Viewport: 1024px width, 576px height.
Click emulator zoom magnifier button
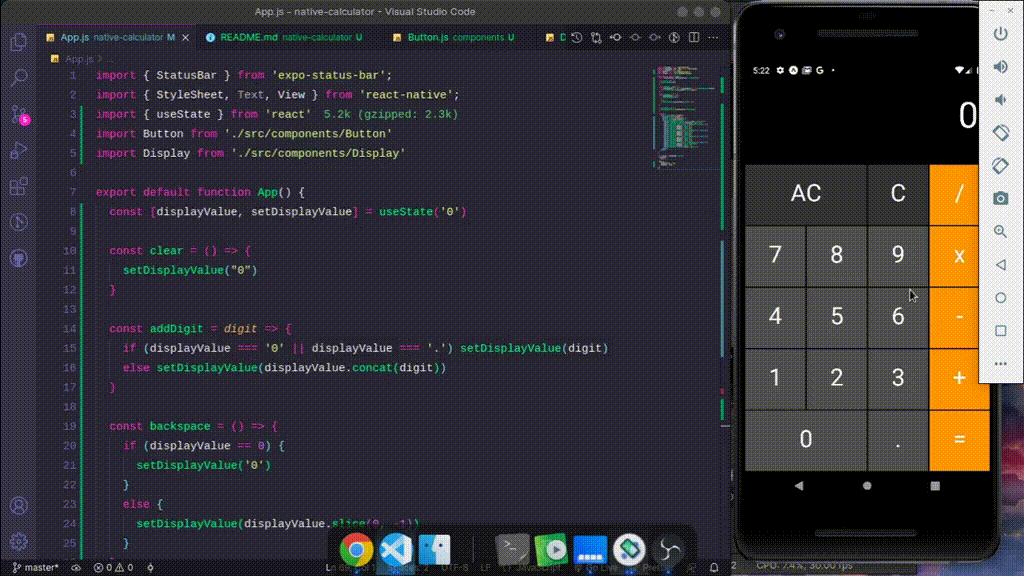(x=1000, y=231)
